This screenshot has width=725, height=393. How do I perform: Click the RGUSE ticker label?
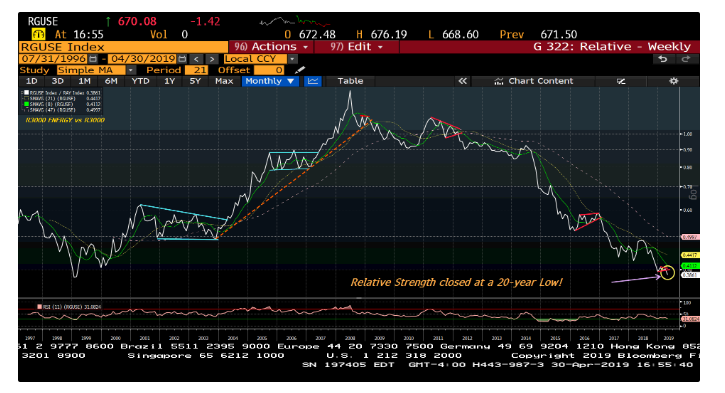pyautogui.click(x=43, y=21)
